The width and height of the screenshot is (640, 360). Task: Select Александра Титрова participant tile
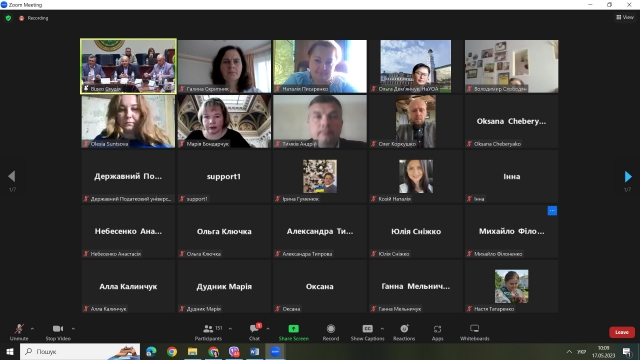[x=320, y=231]
